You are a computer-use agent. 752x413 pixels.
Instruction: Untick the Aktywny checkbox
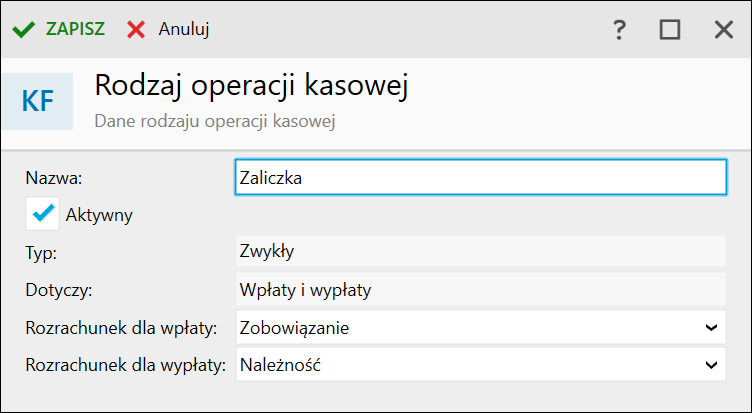(43, 213)
